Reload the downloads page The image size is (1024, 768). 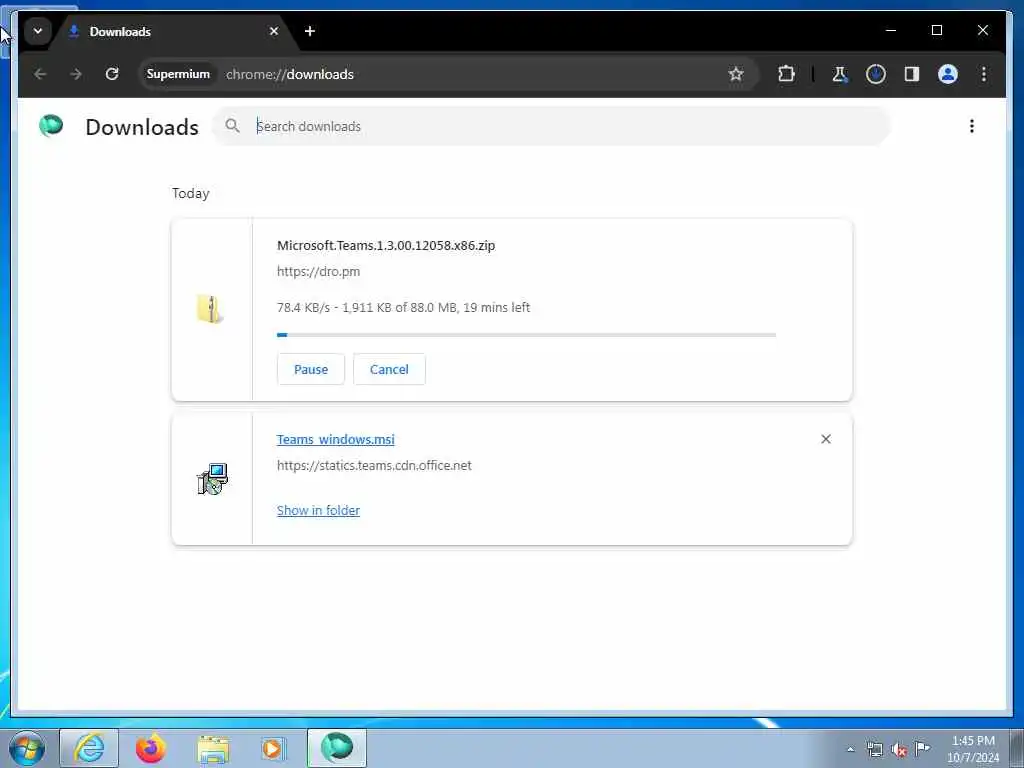click(112, 74)
